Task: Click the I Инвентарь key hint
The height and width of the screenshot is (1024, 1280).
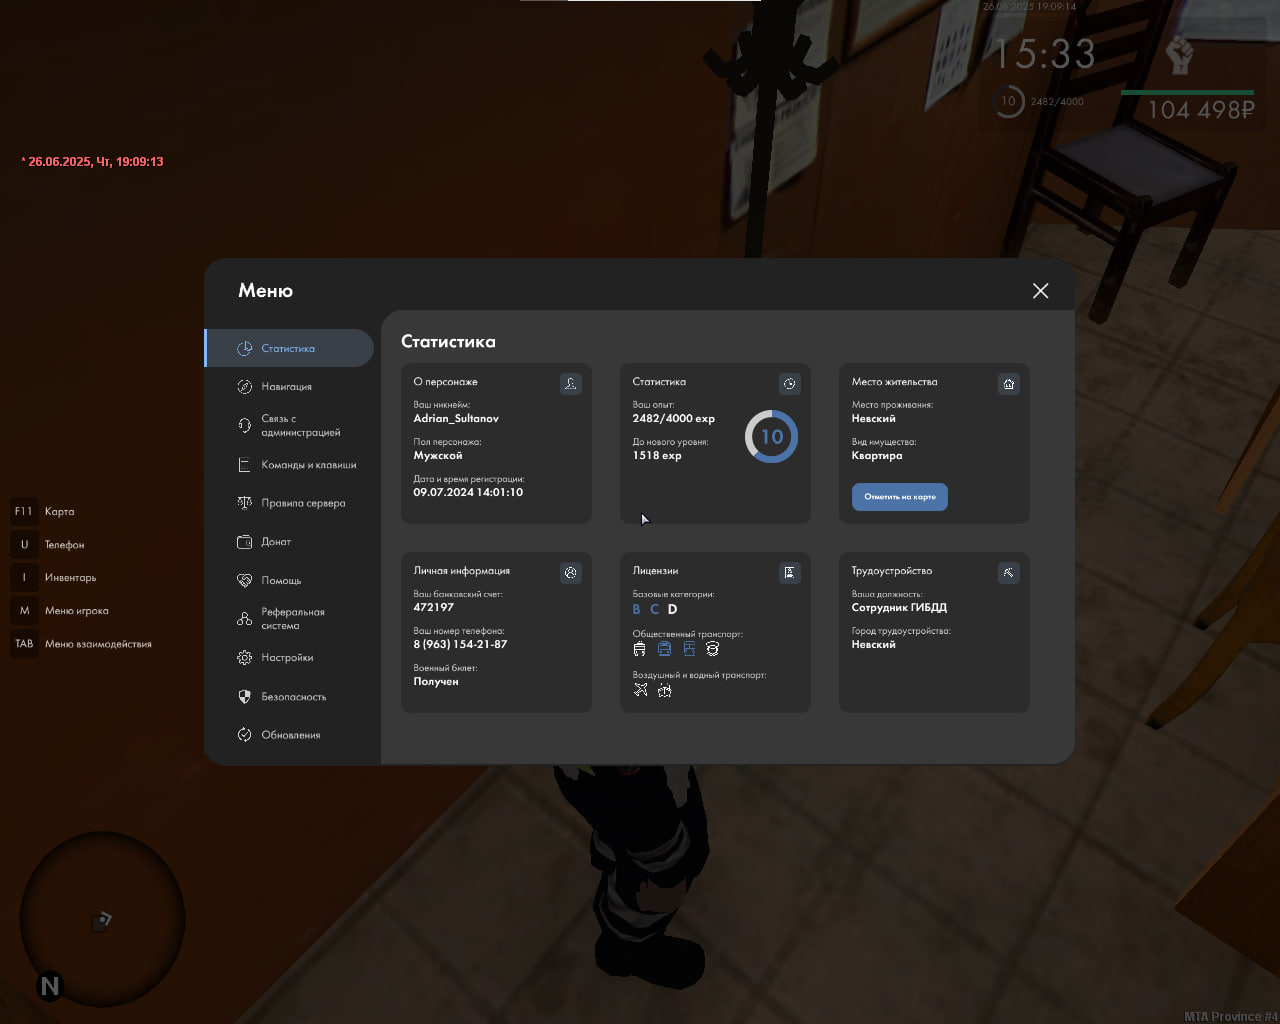Action: (x=54, y=577)
